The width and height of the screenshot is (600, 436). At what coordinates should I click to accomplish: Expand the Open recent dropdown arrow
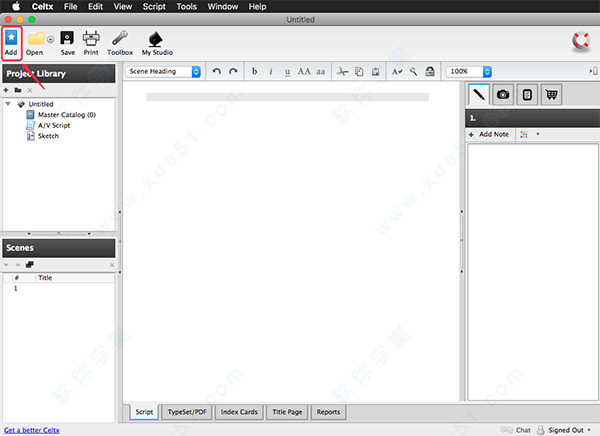51,39
